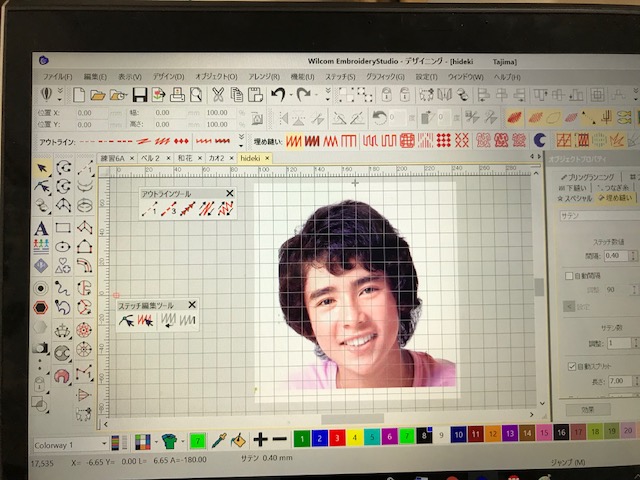The image size is (640, 480).
Task: Click the 効果 button
Action: (x=588, y=408)
